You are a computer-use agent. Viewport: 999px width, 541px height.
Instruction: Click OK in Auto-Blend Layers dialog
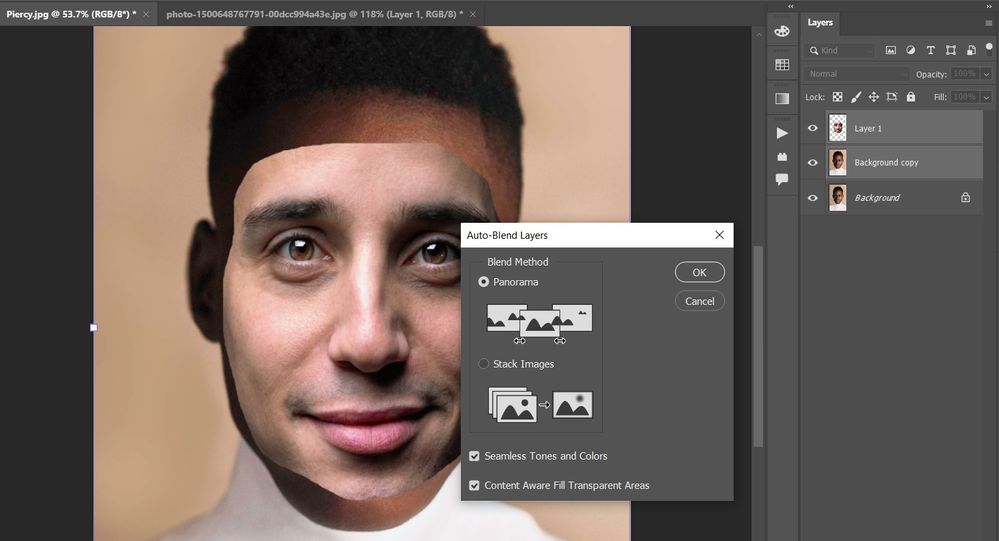click(700, 272)
